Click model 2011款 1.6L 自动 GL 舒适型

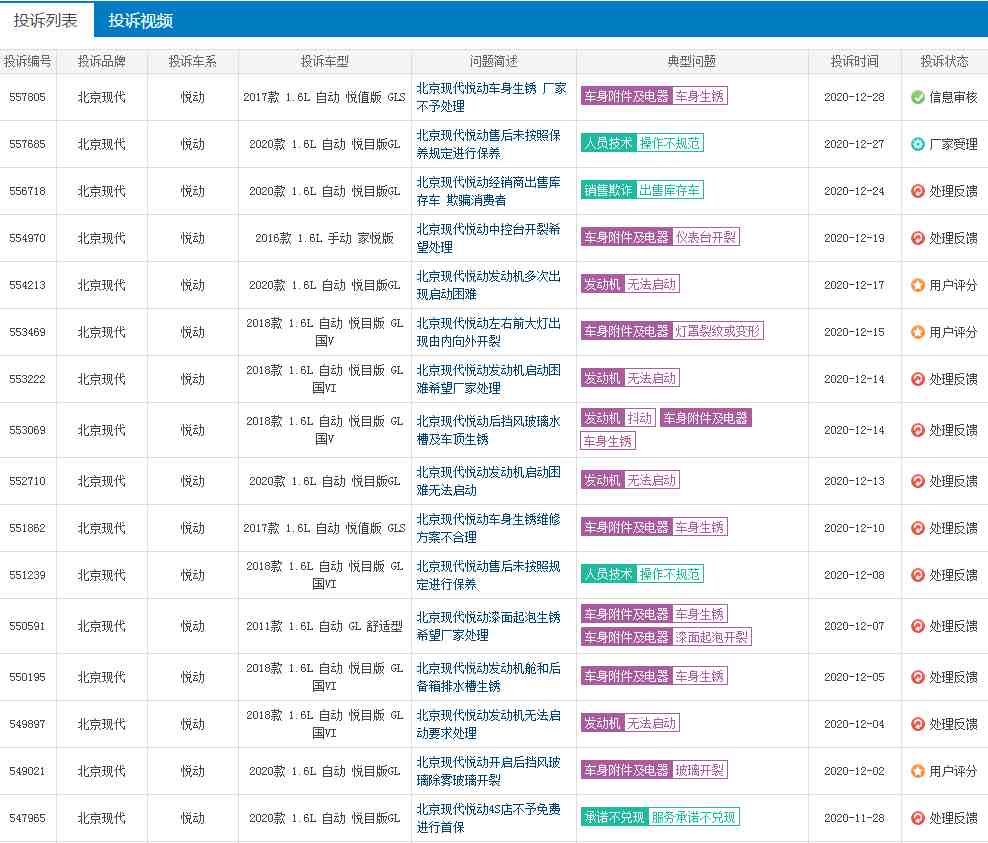coord(325,626)
